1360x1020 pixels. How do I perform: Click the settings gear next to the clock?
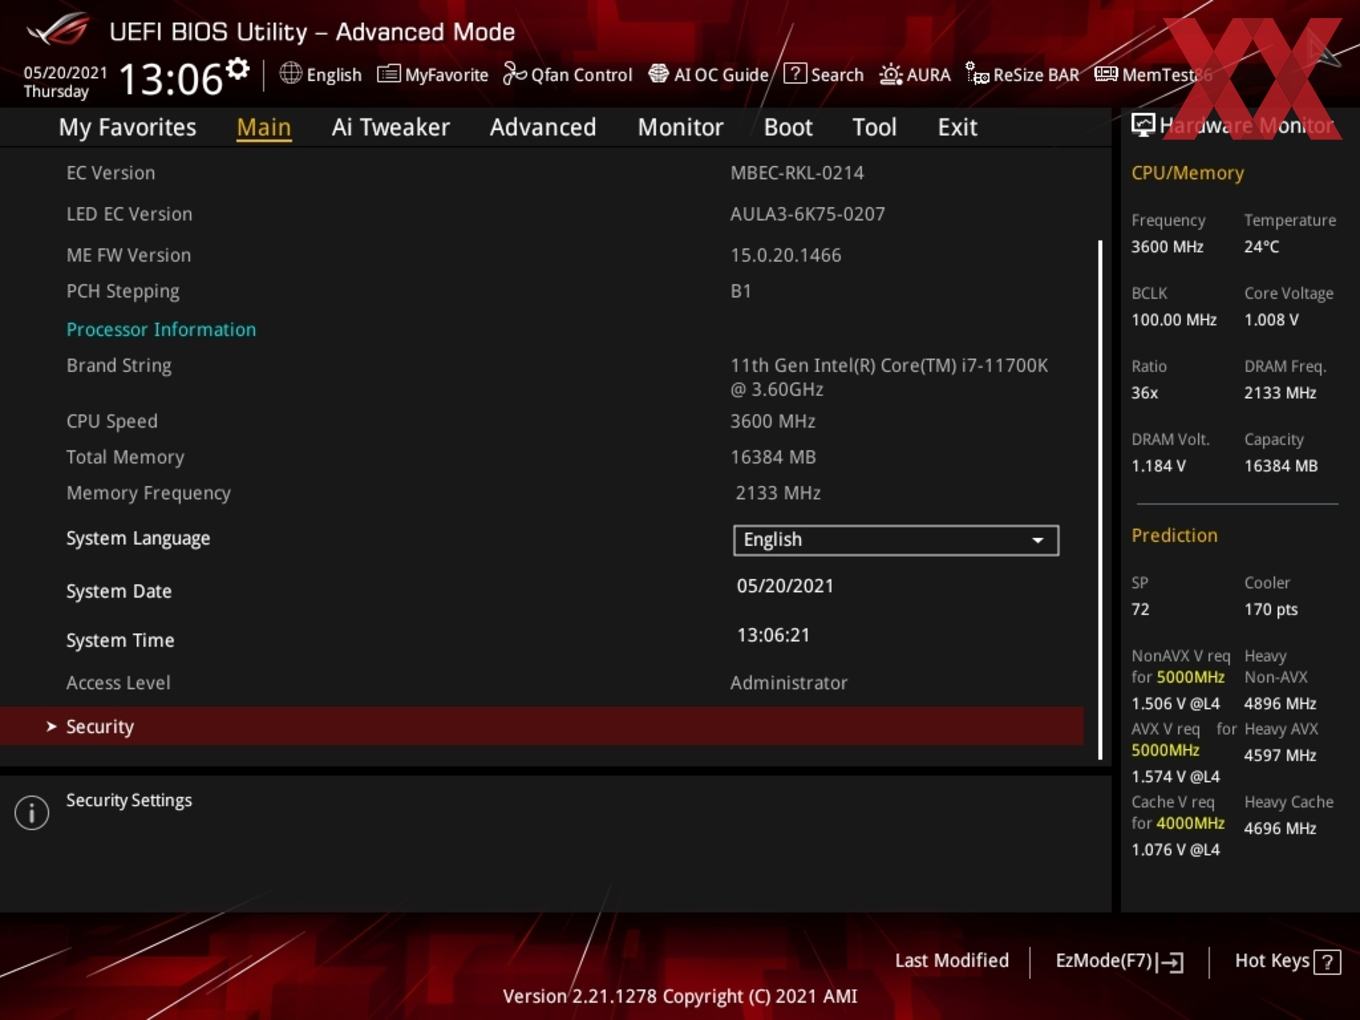238,68
